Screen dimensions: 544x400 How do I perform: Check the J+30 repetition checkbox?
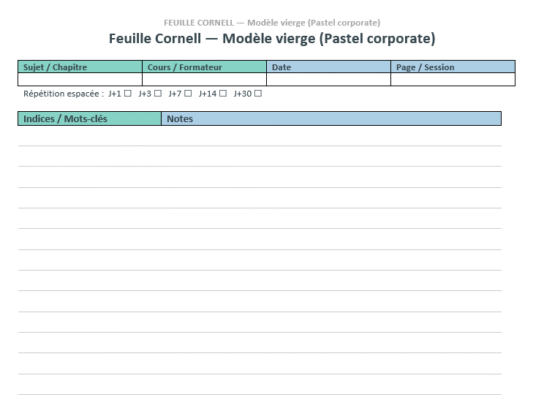(258, 94)
